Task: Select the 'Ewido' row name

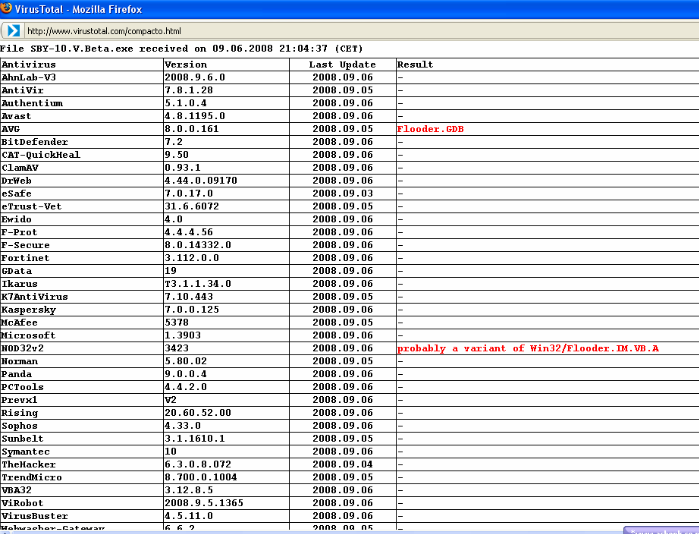Action: tap(16, 219)
